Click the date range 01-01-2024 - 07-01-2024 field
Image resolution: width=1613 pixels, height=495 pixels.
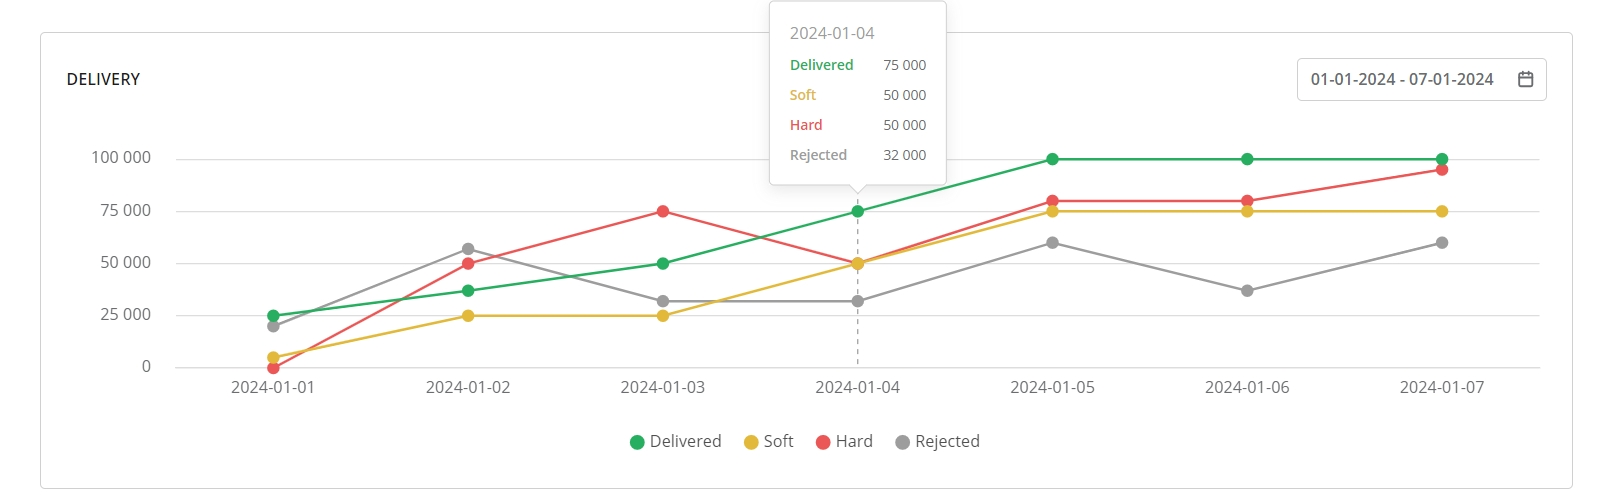1401,80
